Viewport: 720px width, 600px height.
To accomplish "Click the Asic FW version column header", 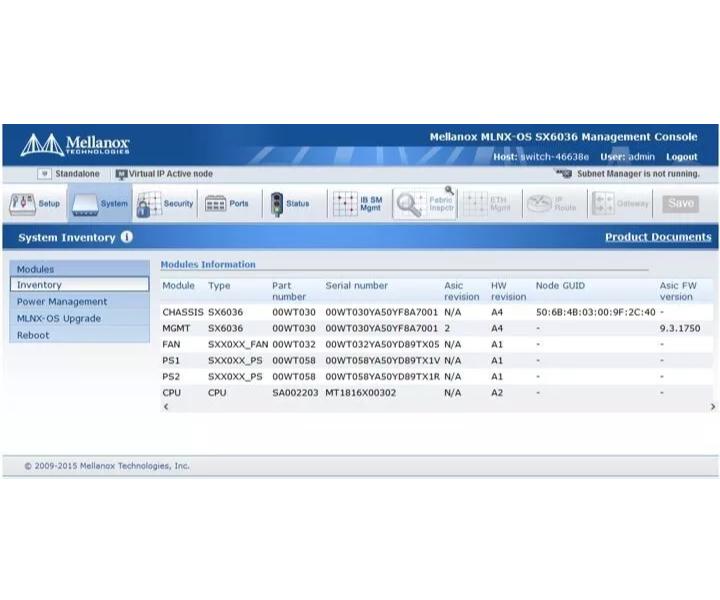I will 678,291.
